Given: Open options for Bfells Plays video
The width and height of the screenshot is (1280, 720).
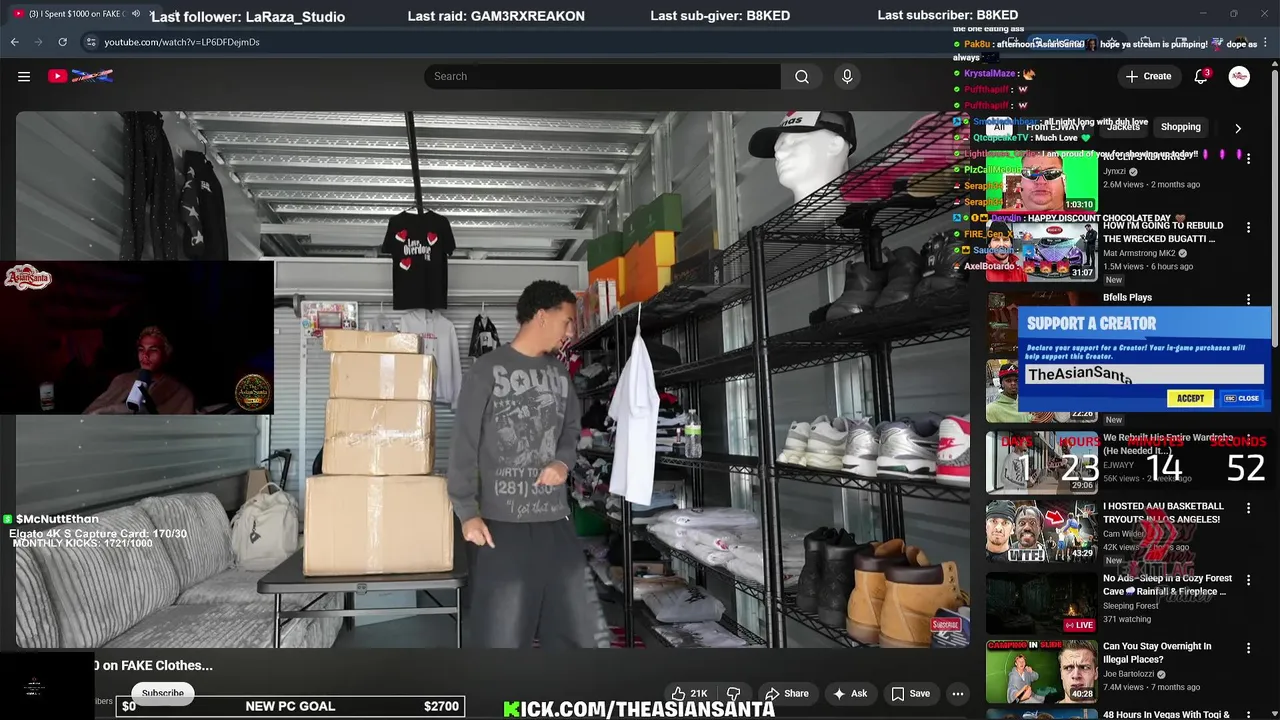Looking at the screenshot, I should pyautogui.click(x=1248, y=299).
